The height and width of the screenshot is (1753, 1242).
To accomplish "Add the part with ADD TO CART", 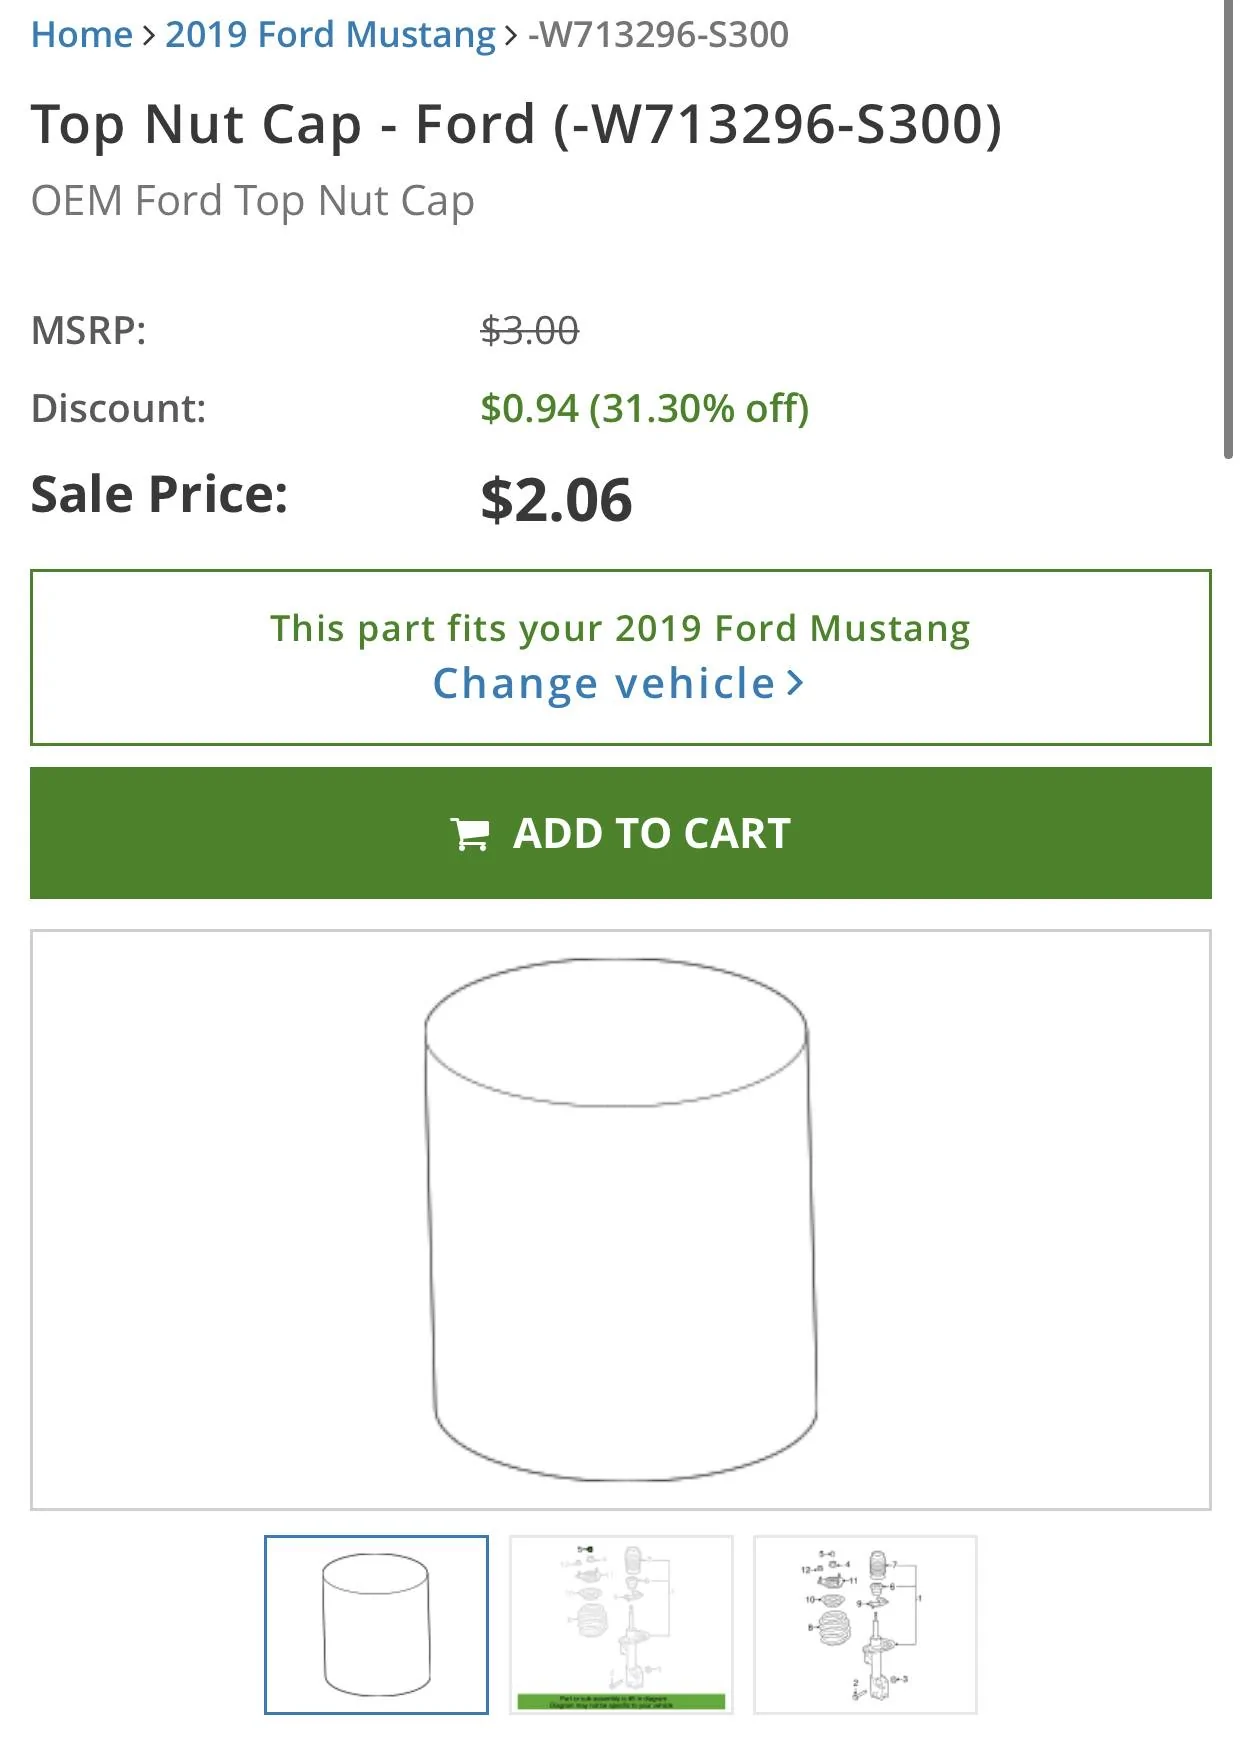I will 621,833.
